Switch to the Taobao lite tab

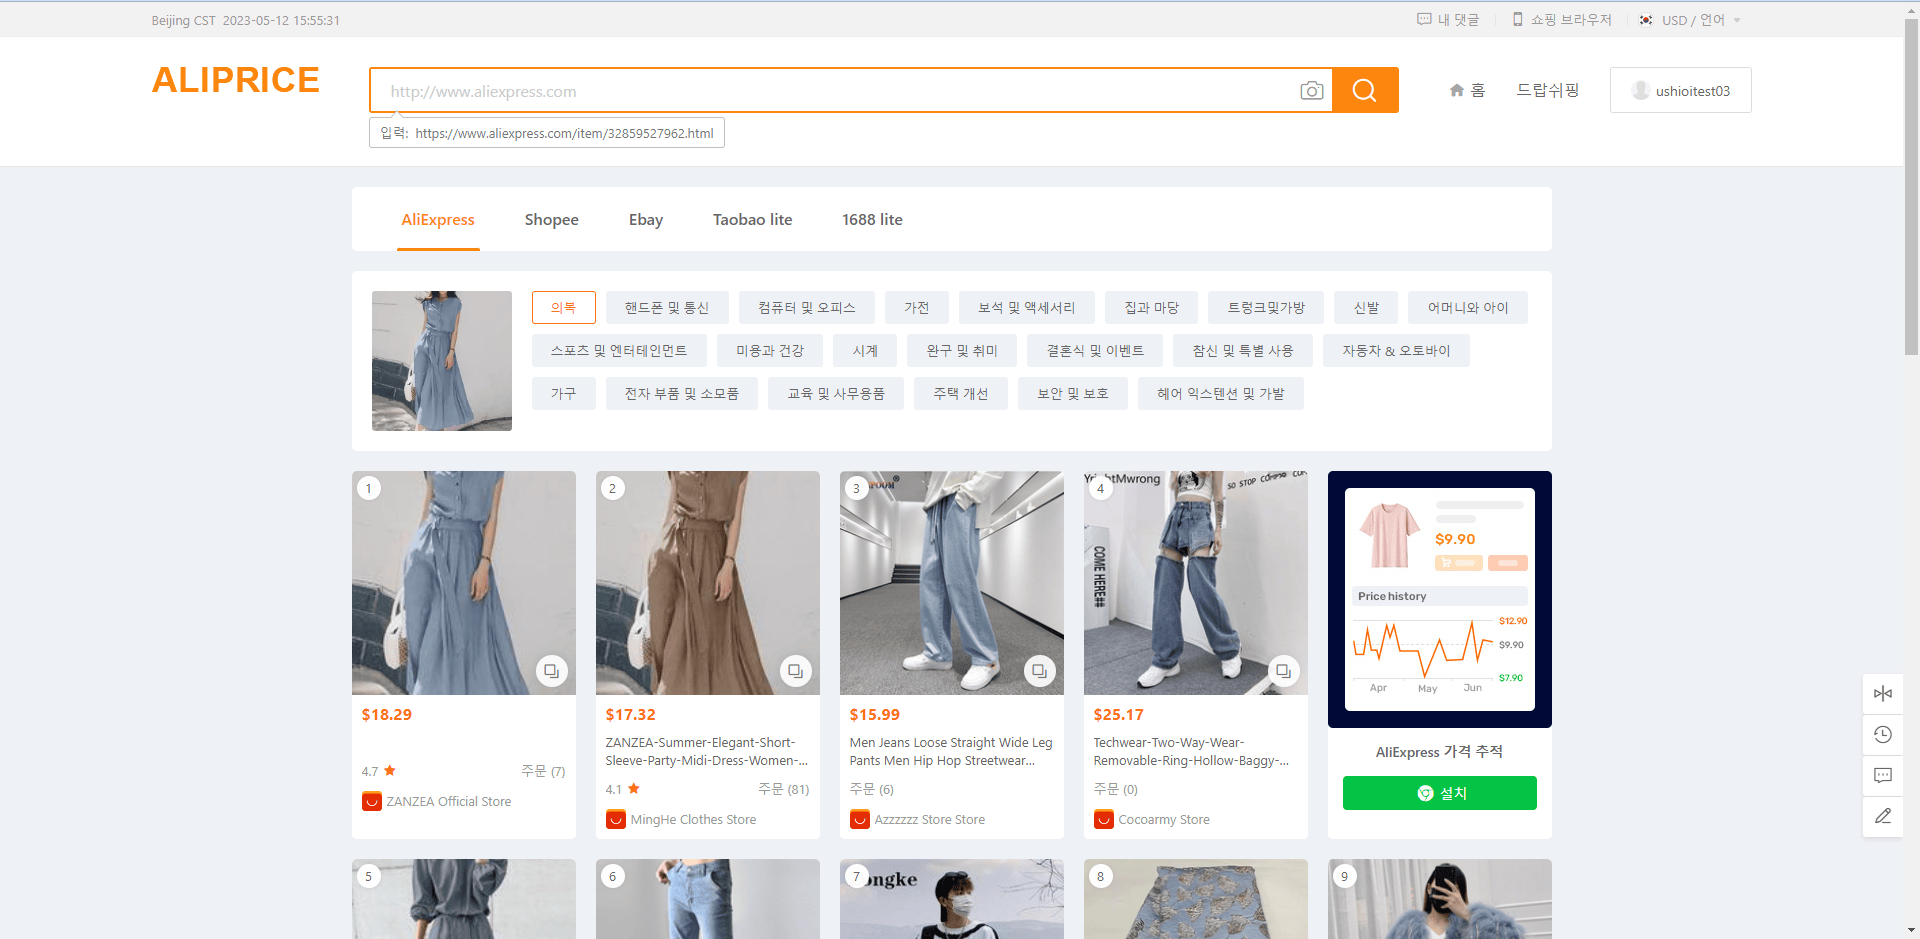coord(752,220)
